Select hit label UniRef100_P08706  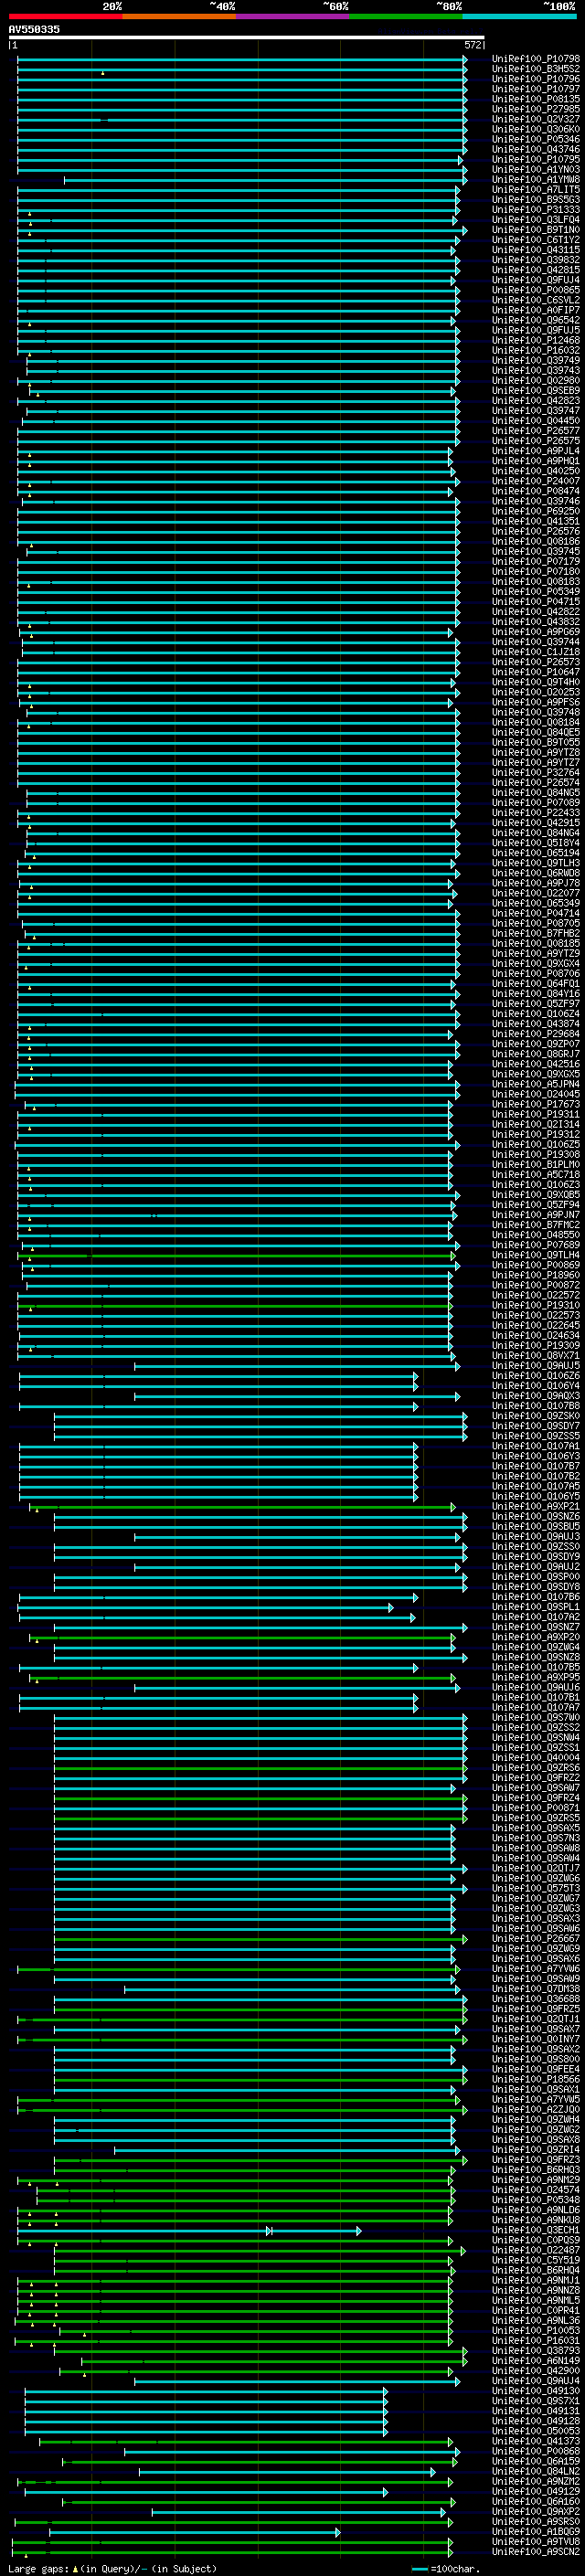(x=536, y=974)
